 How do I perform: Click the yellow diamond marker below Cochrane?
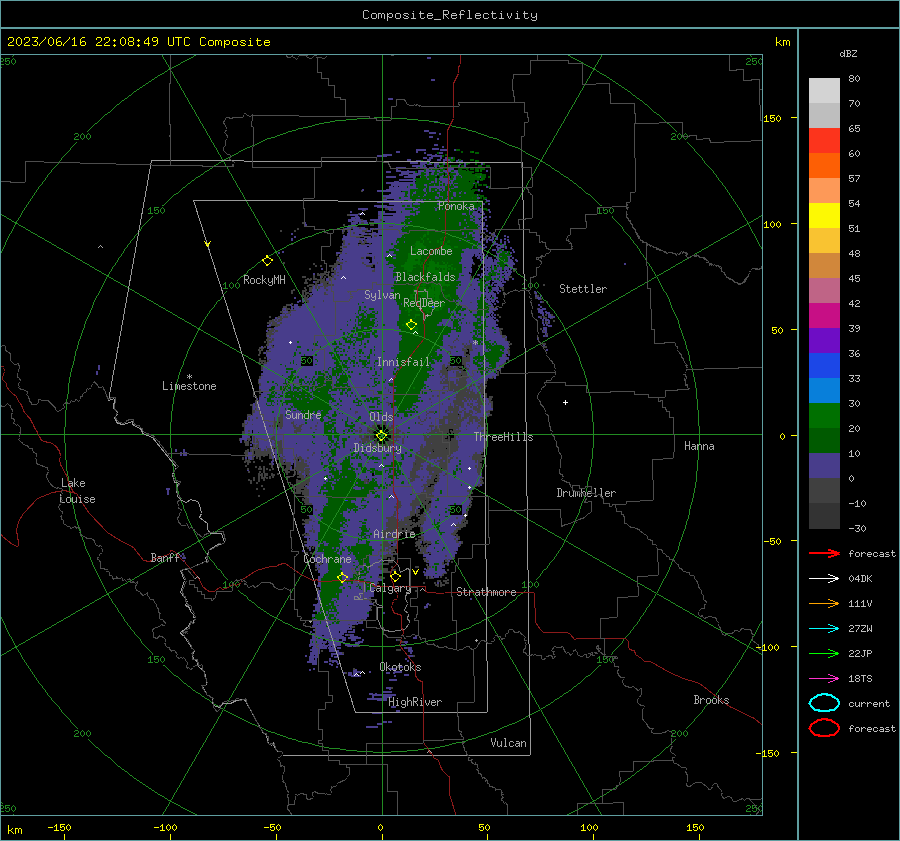click(343, 577)
